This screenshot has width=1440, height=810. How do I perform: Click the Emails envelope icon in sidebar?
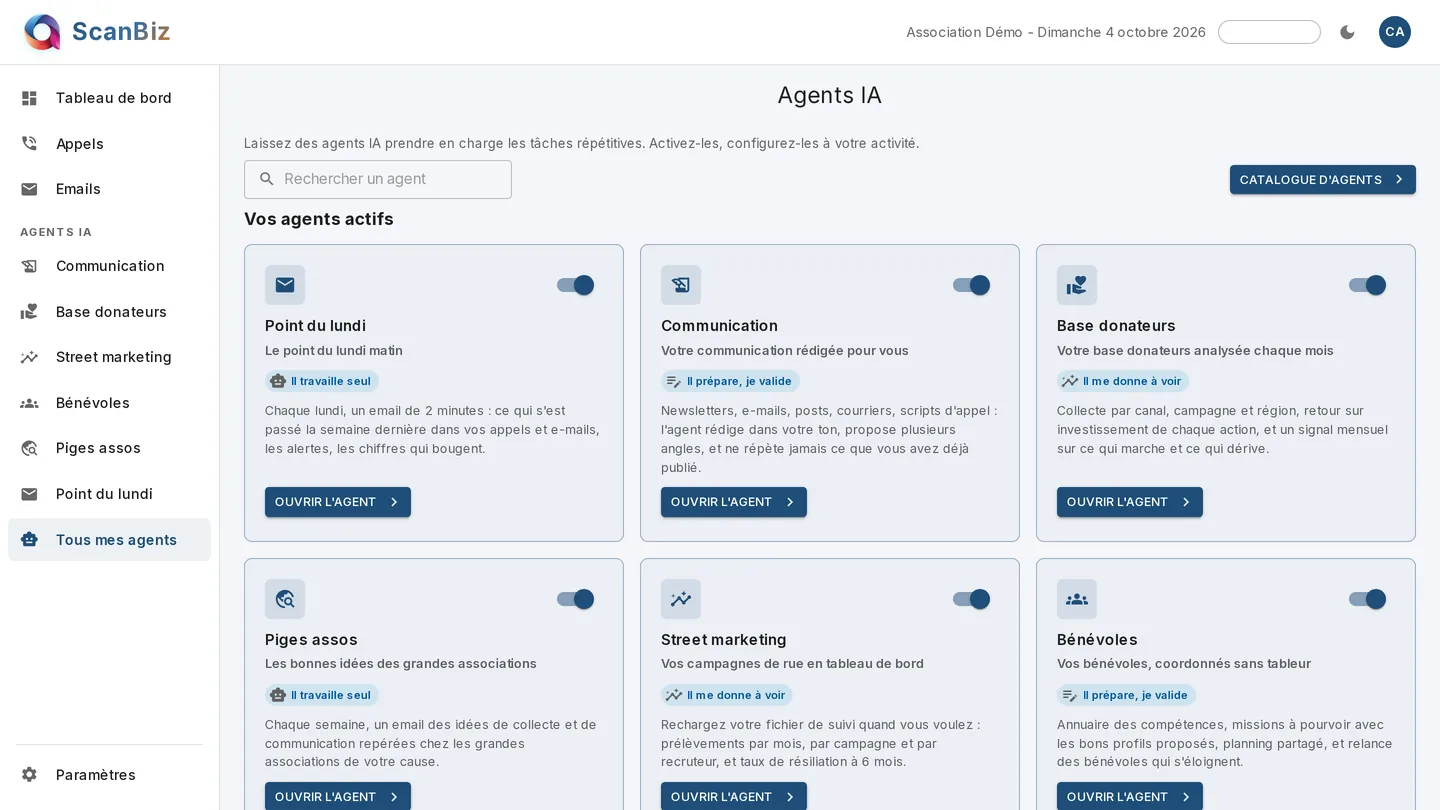tap(29, 189)
